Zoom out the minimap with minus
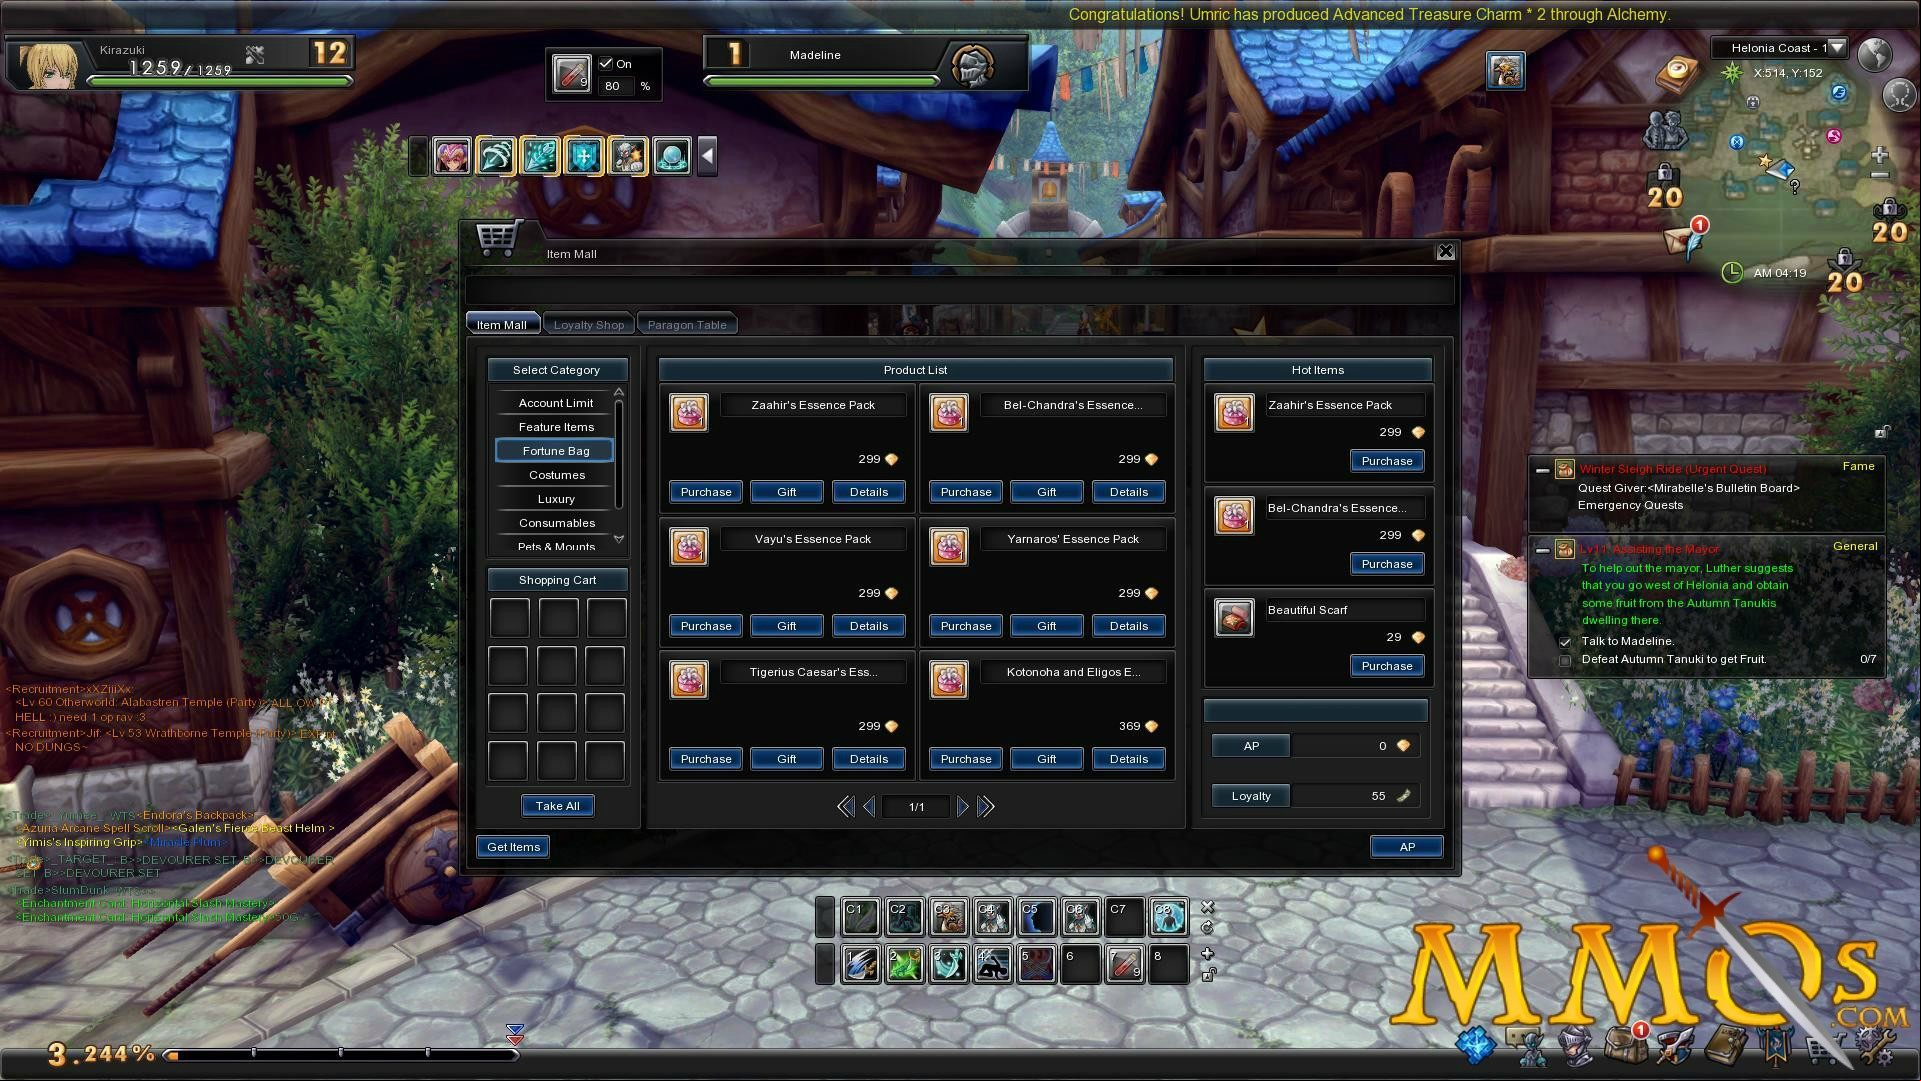This screenshot has height=1081, width=1921. 1880,176
